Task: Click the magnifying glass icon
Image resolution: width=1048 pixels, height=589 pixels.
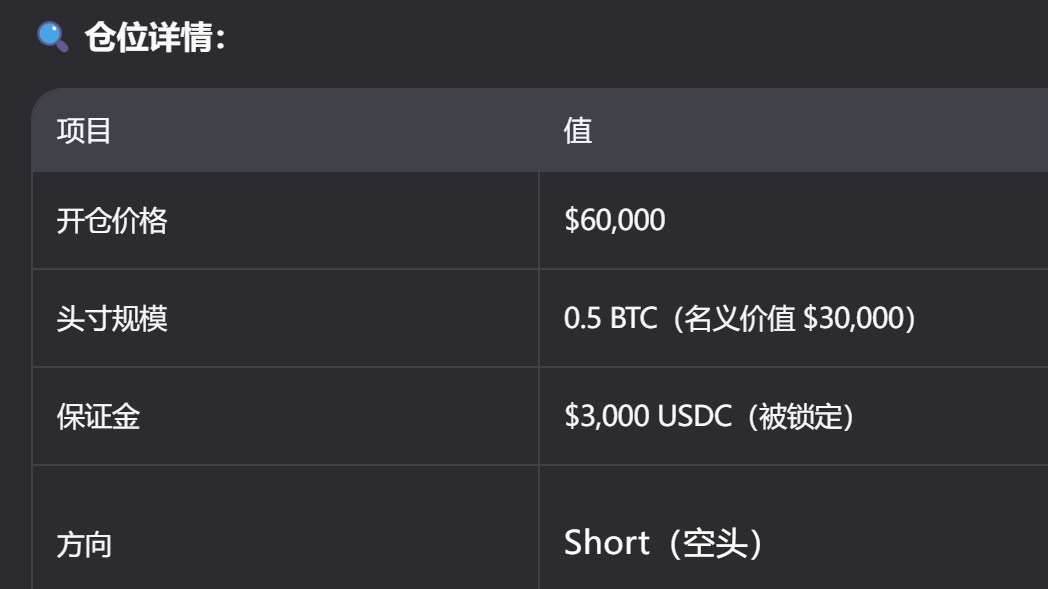Action: [x=52, y=38]
